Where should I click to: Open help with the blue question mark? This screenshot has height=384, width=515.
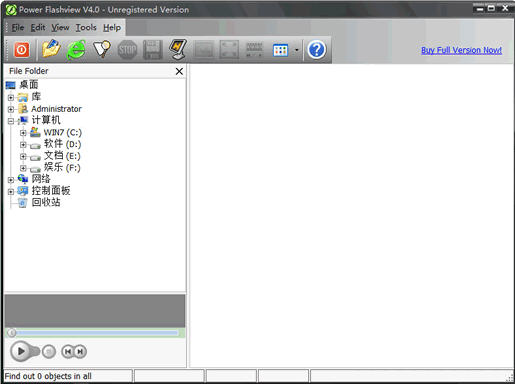pyautogui.click(x=316, y=50)
